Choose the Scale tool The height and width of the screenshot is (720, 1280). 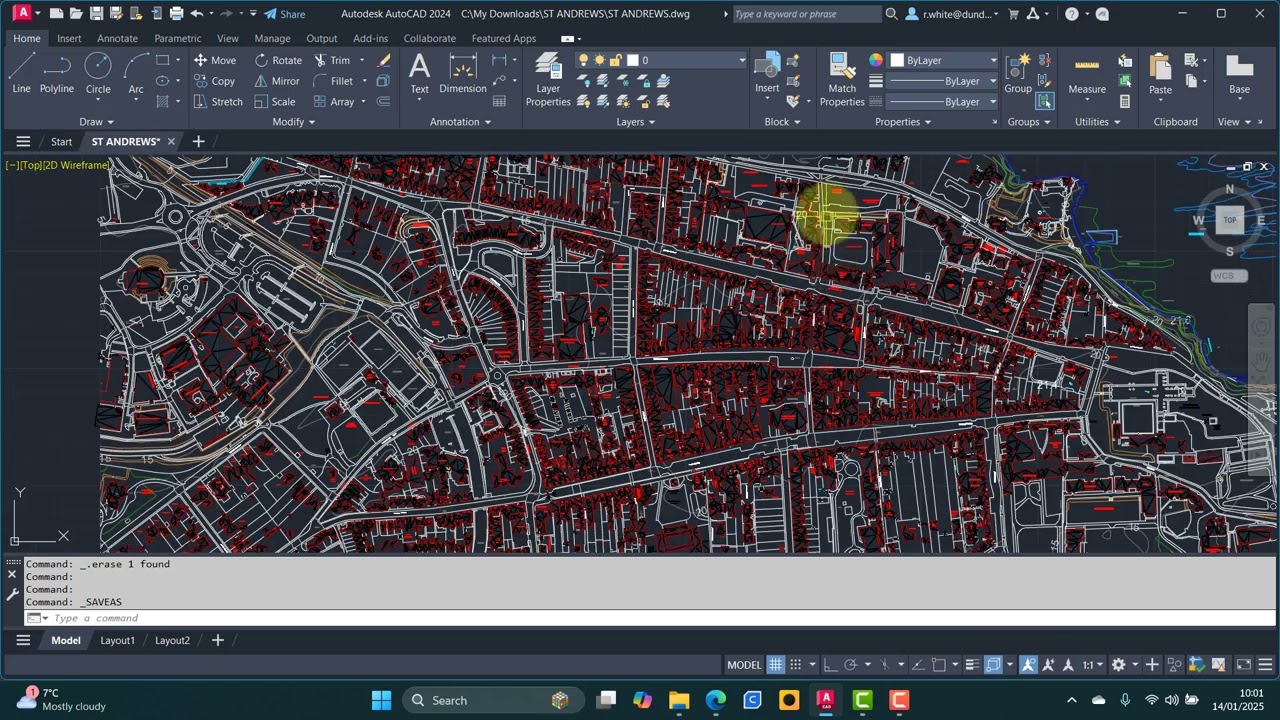[274, 102]
